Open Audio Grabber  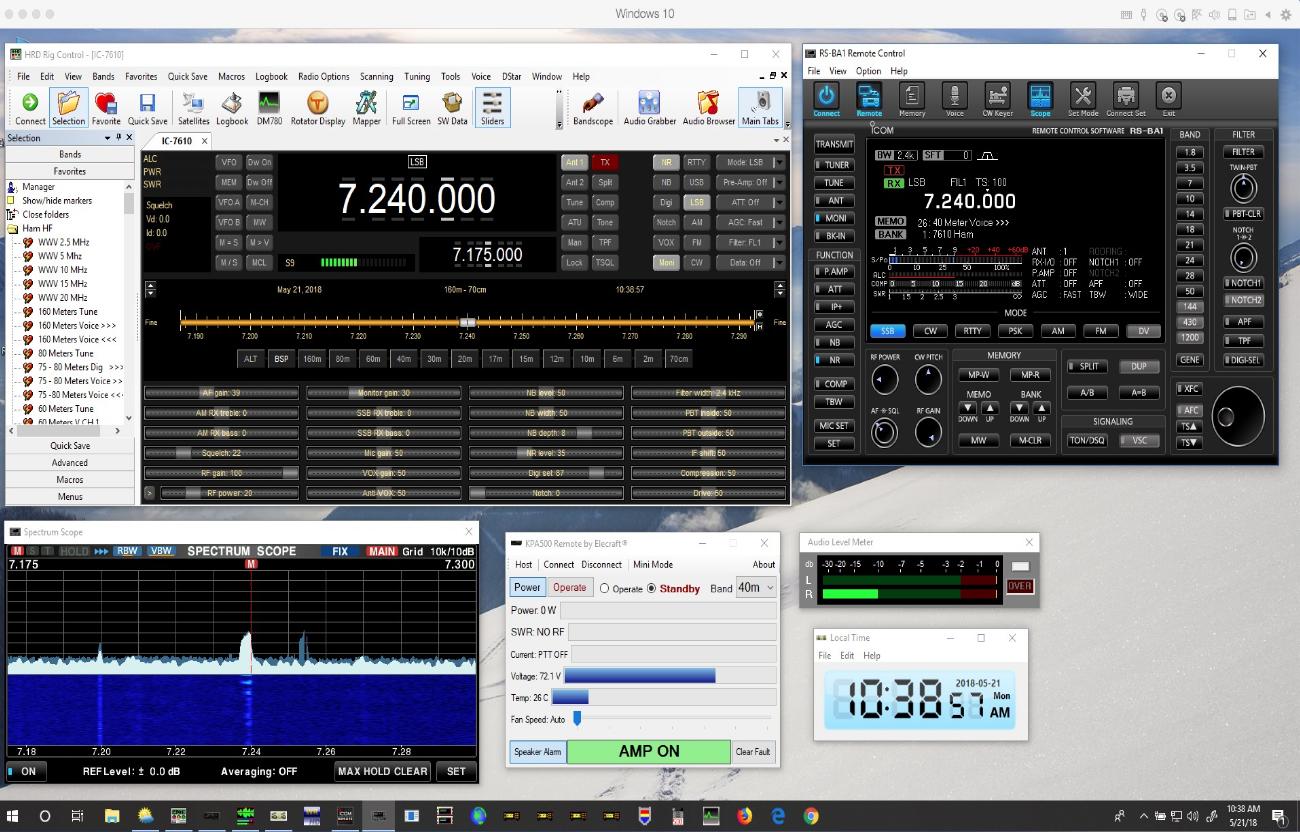point(649,108)
